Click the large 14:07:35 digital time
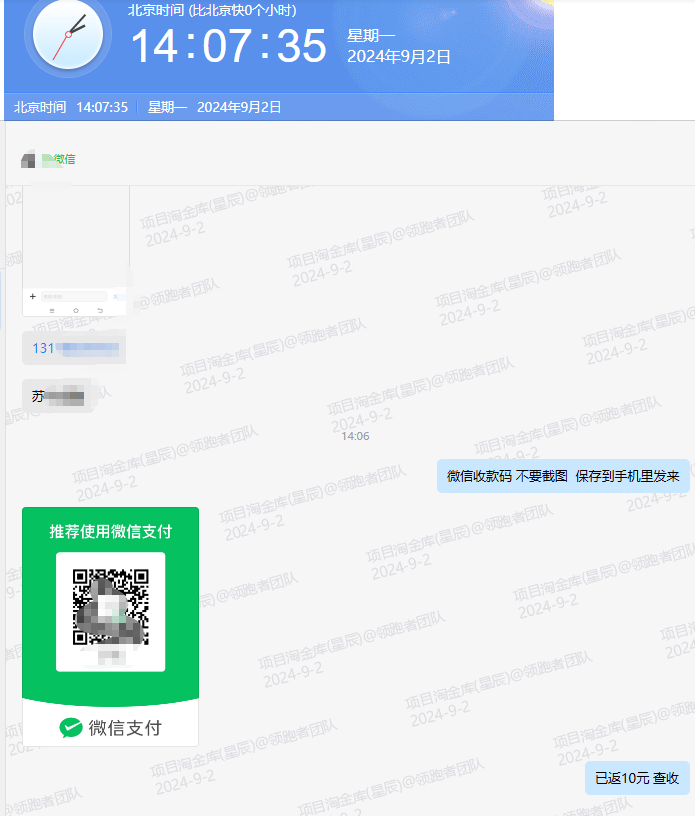695x816 pixels. point(229,46)
